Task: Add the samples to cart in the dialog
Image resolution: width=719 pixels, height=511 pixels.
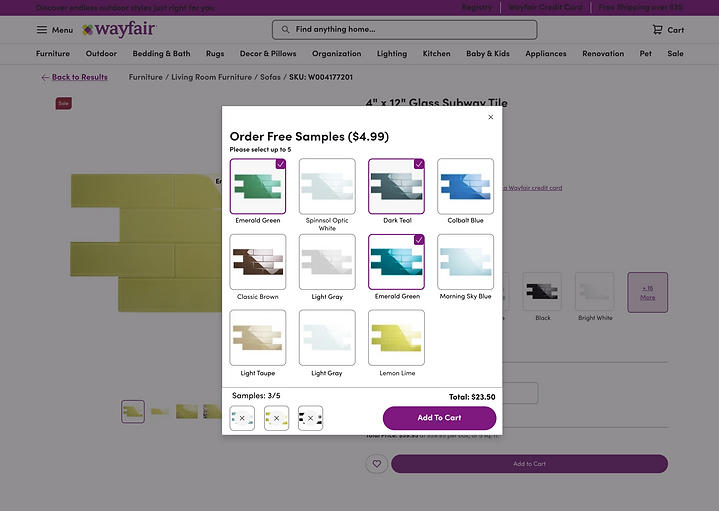Action: pos(439,418)
